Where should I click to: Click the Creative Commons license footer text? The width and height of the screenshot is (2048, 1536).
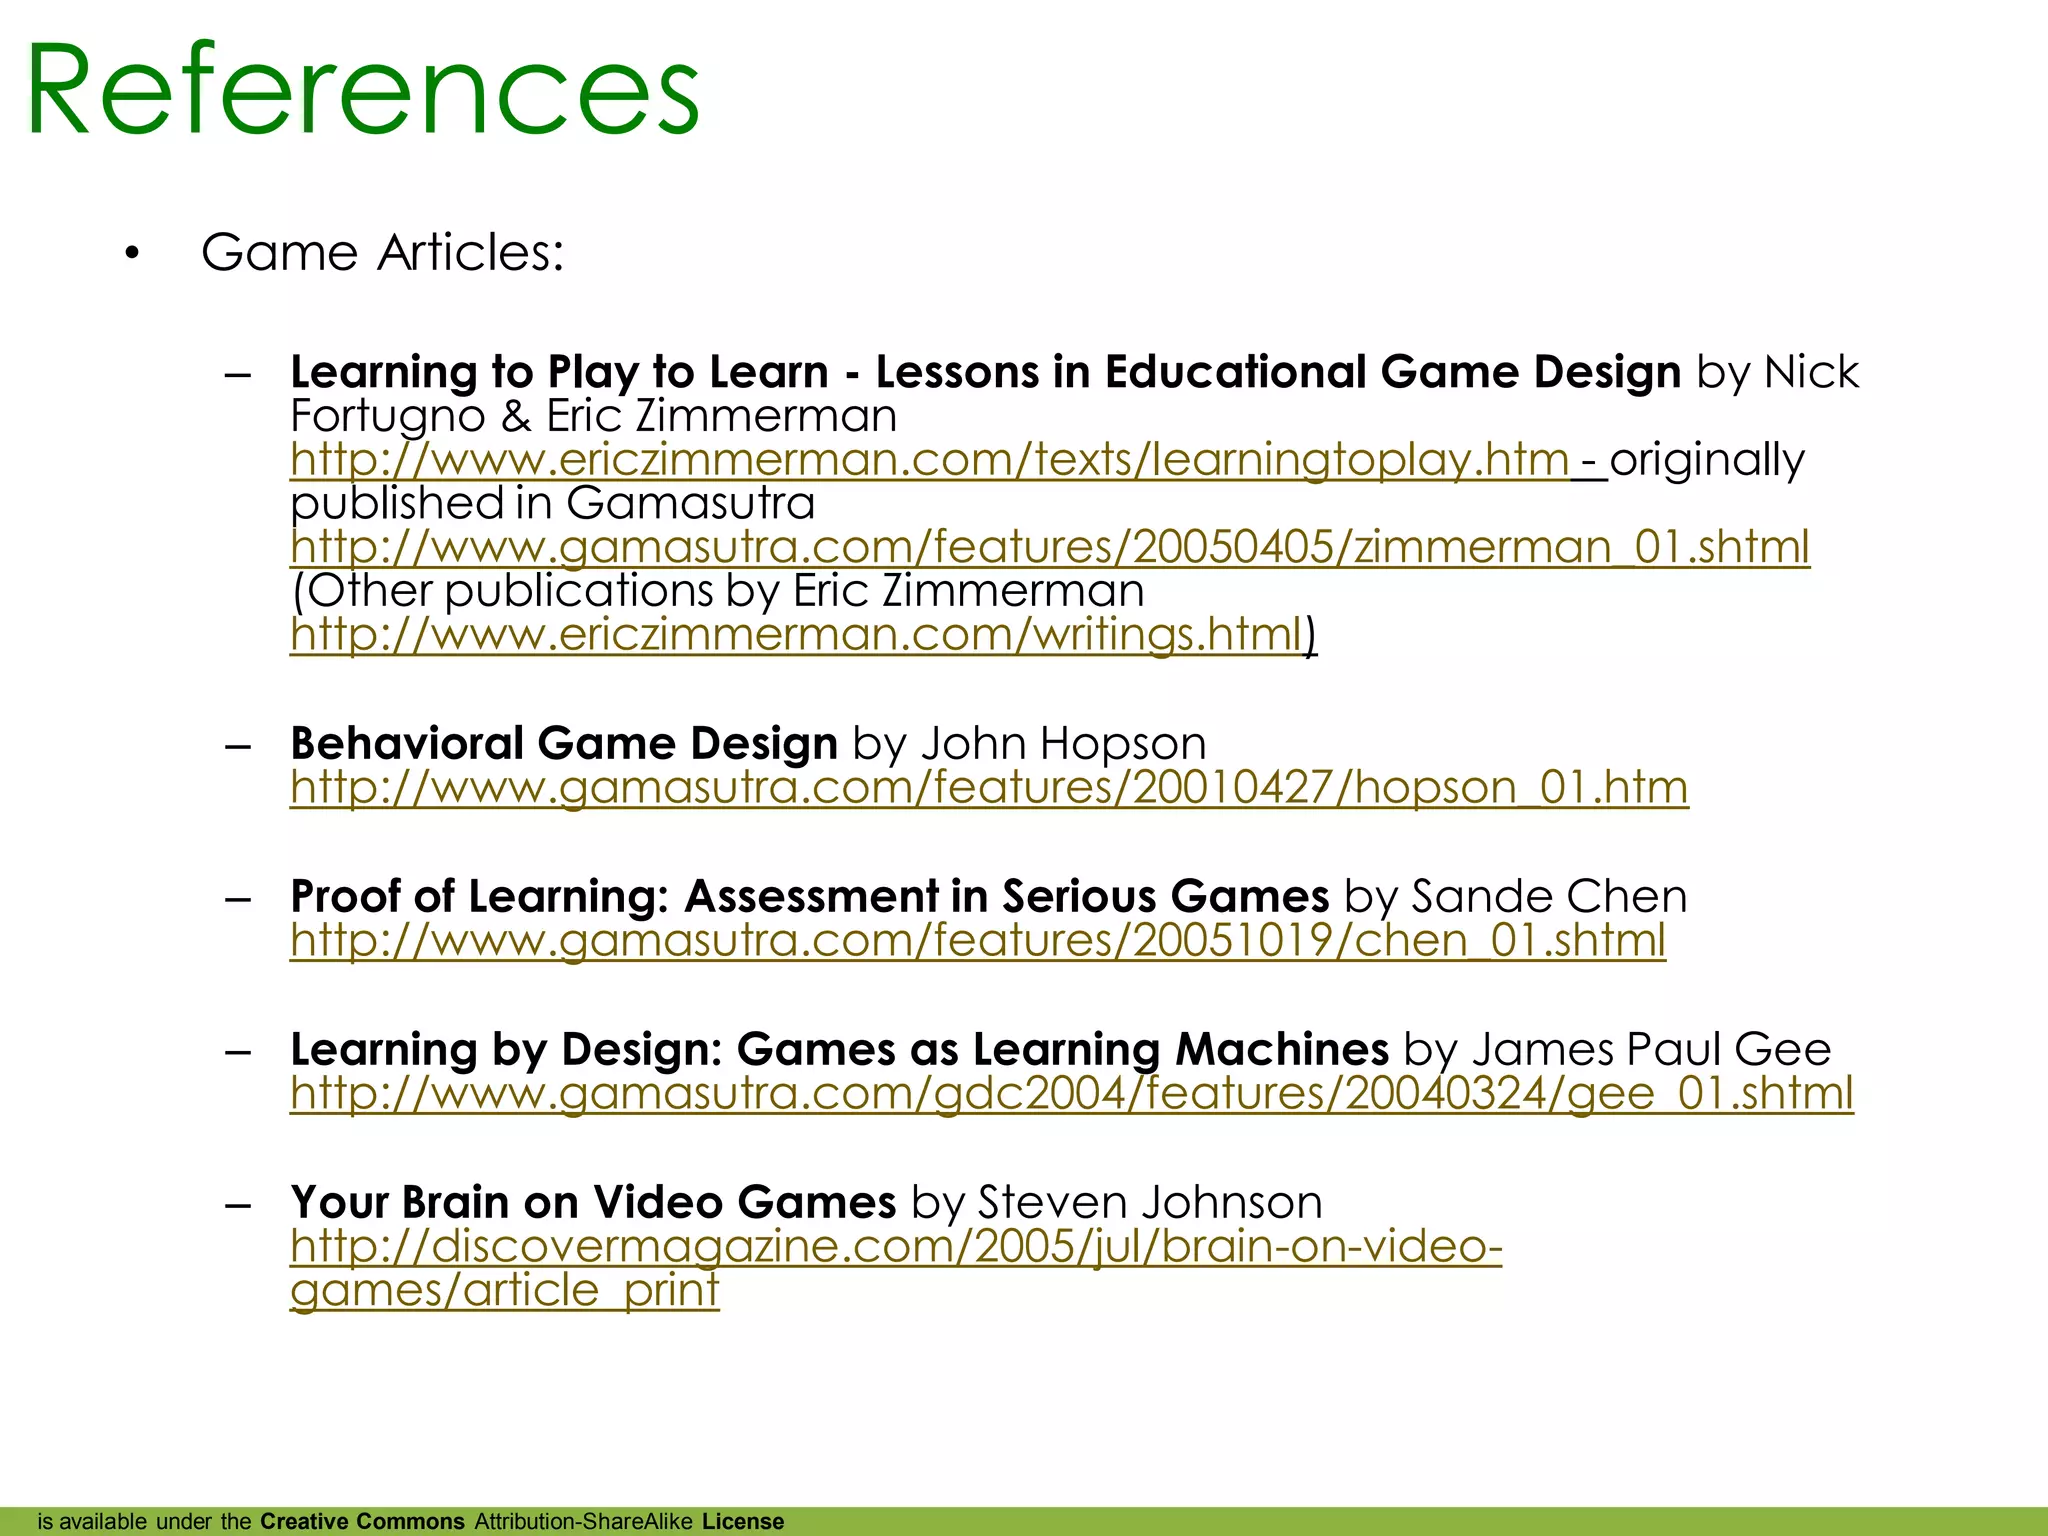point(411,1521)
